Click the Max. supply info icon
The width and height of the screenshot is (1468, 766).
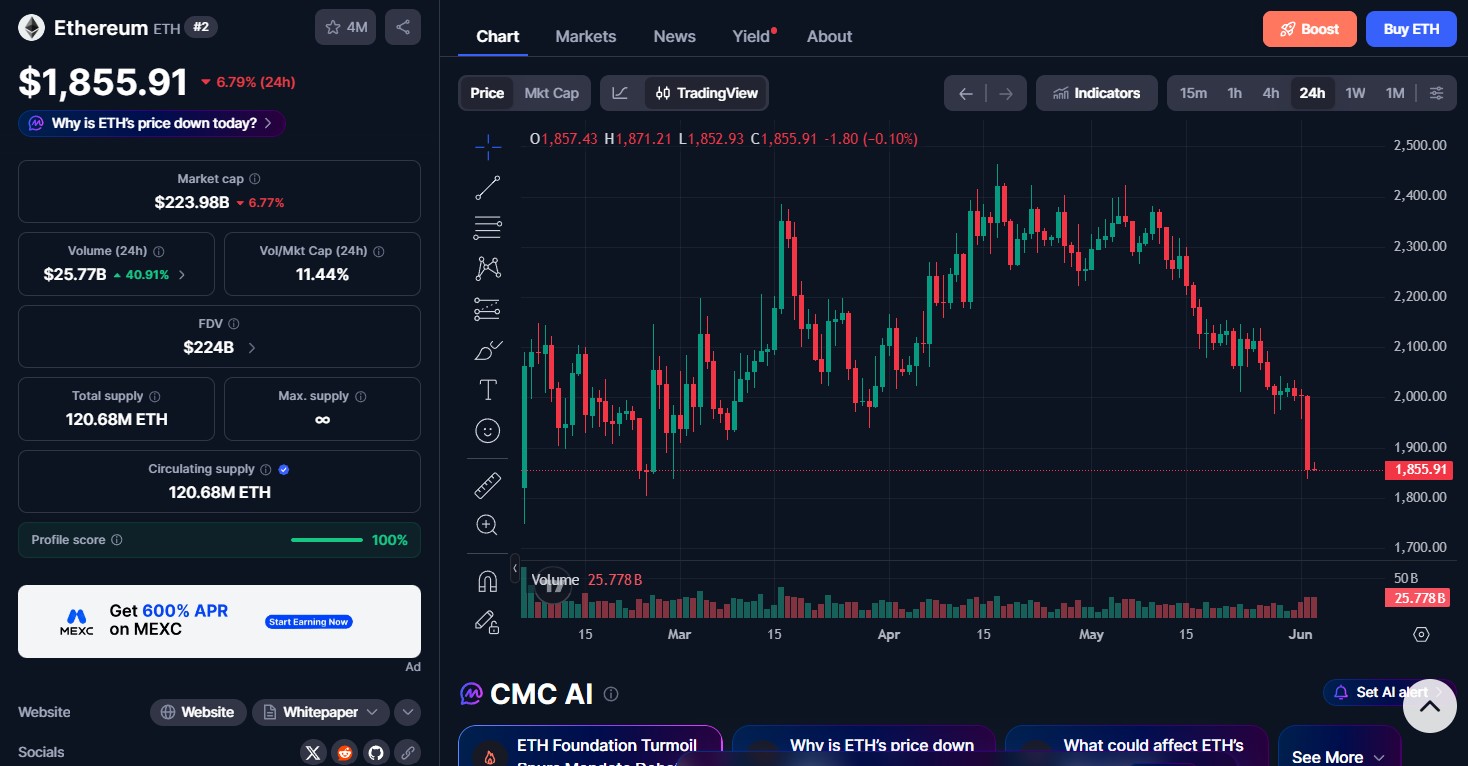(360, 397)
